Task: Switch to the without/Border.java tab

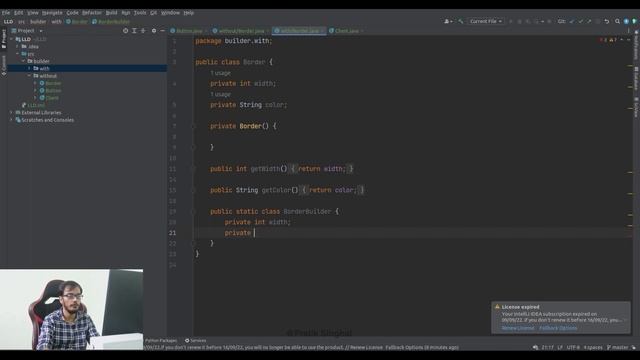Action: coord(241,31)
